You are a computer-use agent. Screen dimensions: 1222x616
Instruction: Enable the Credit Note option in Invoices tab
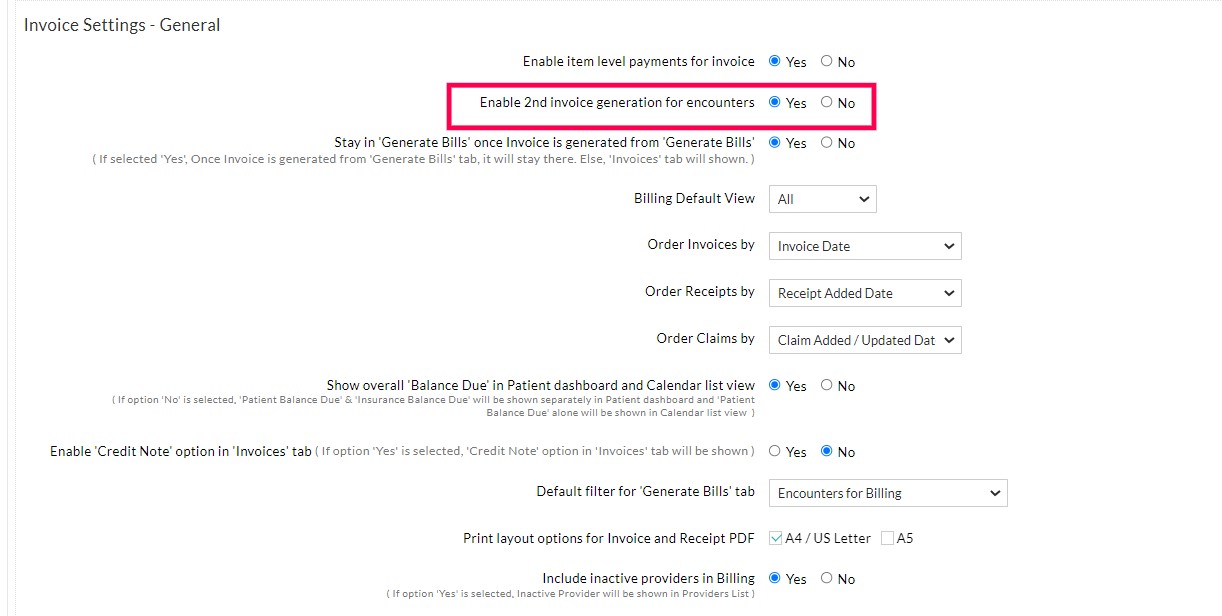(x=773, y=451)
